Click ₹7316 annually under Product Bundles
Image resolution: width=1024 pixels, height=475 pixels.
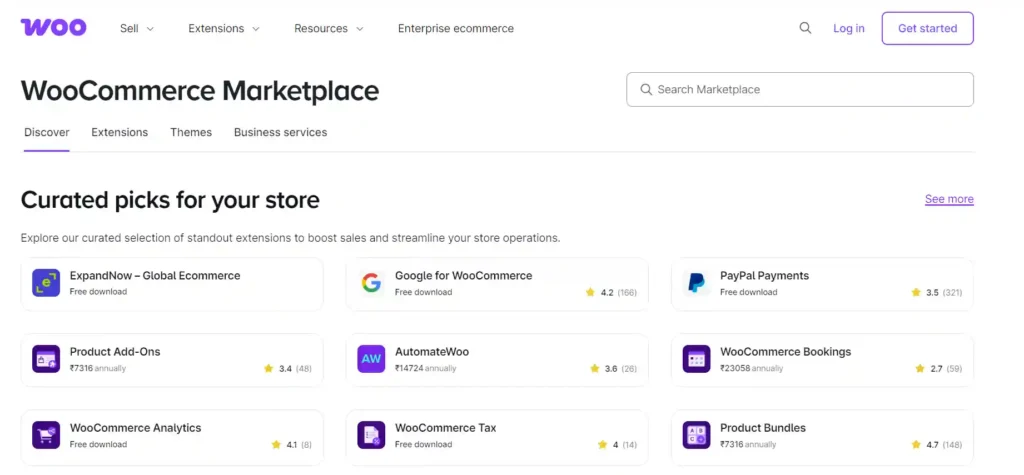click(x=748, y=444)
